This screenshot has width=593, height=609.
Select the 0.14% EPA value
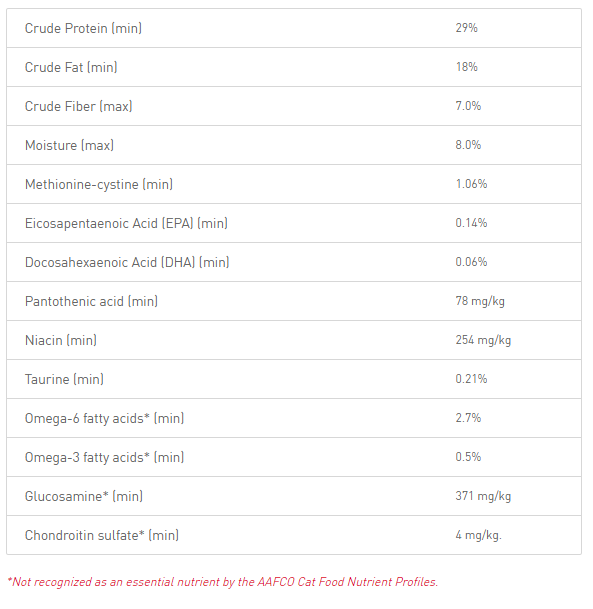coord(471,223)
